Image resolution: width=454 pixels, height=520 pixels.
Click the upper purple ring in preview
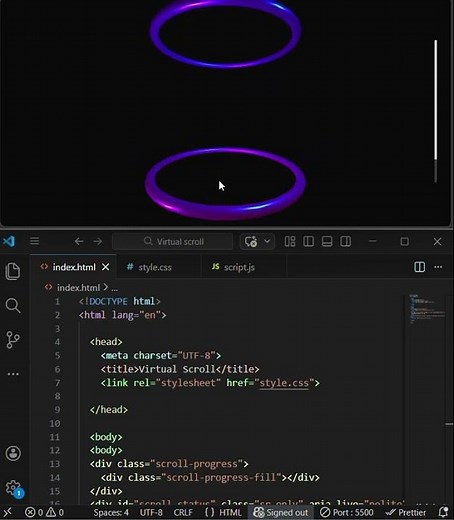pos(226,33)
